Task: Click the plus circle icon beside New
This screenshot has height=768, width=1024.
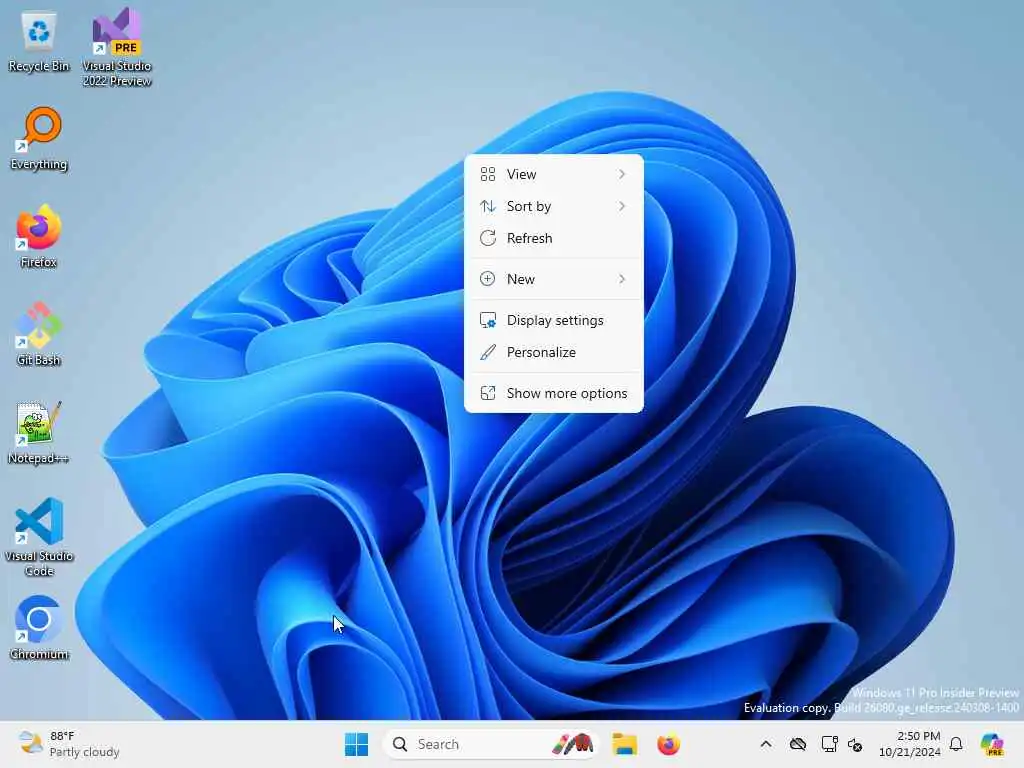Action: (488, 279)
